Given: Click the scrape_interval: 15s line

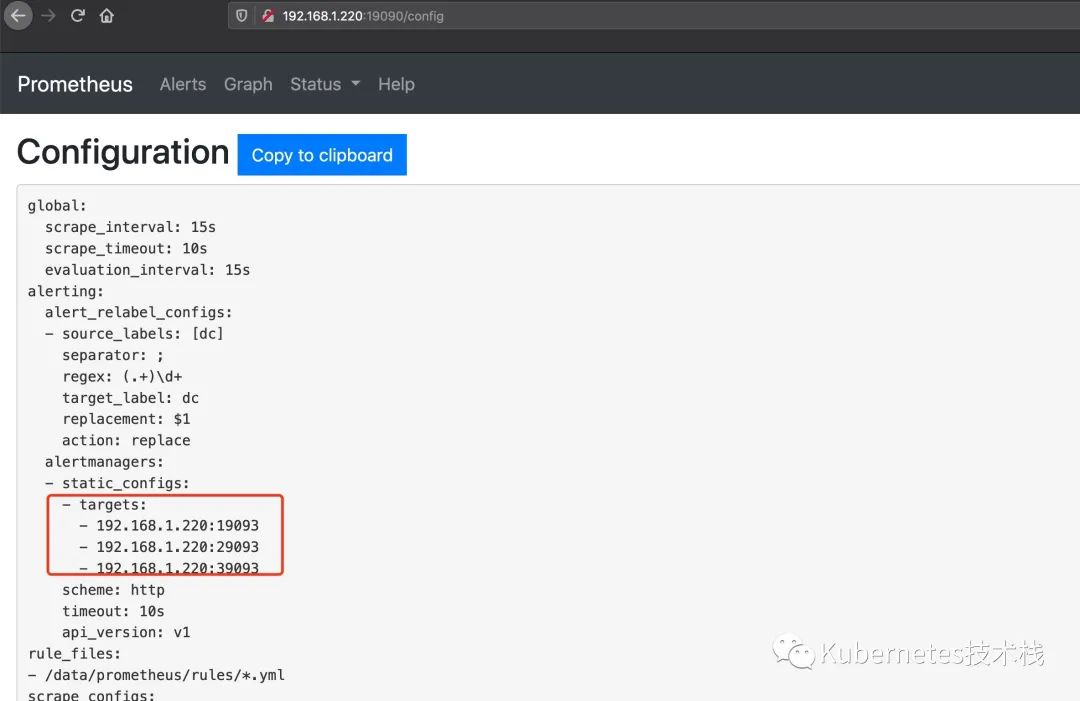Looking at the screenshot, I should (130, 227).
